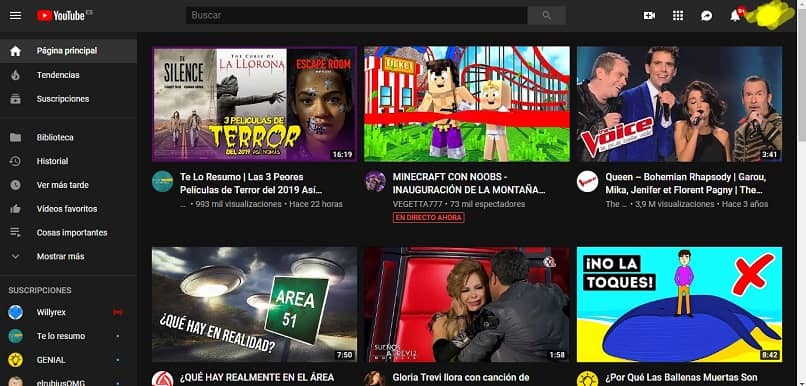Click VEGETTA777 channel name
The height and width of the screenshot is (386, 806).
417,204
